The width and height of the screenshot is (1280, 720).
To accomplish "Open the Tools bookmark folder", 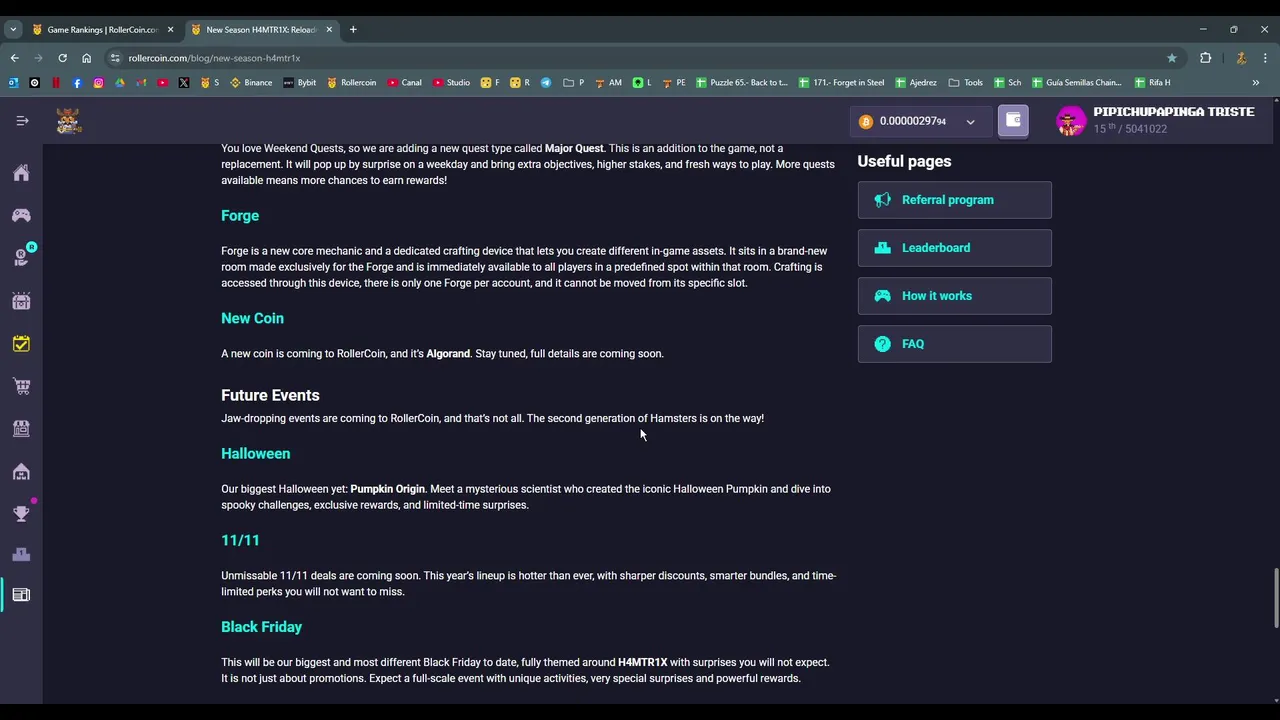I will [966, 83].
